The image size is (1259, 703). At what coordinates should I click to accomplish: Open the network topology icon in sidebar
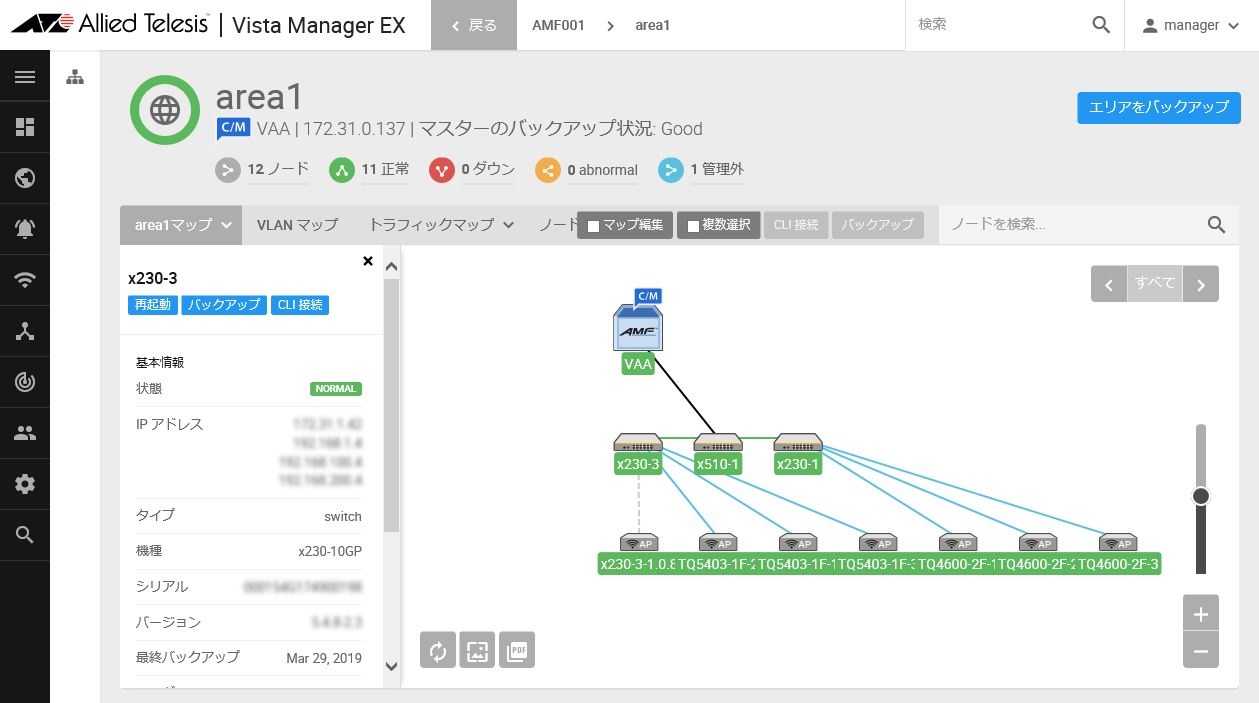pyautogui.click(x=25, y=331)
